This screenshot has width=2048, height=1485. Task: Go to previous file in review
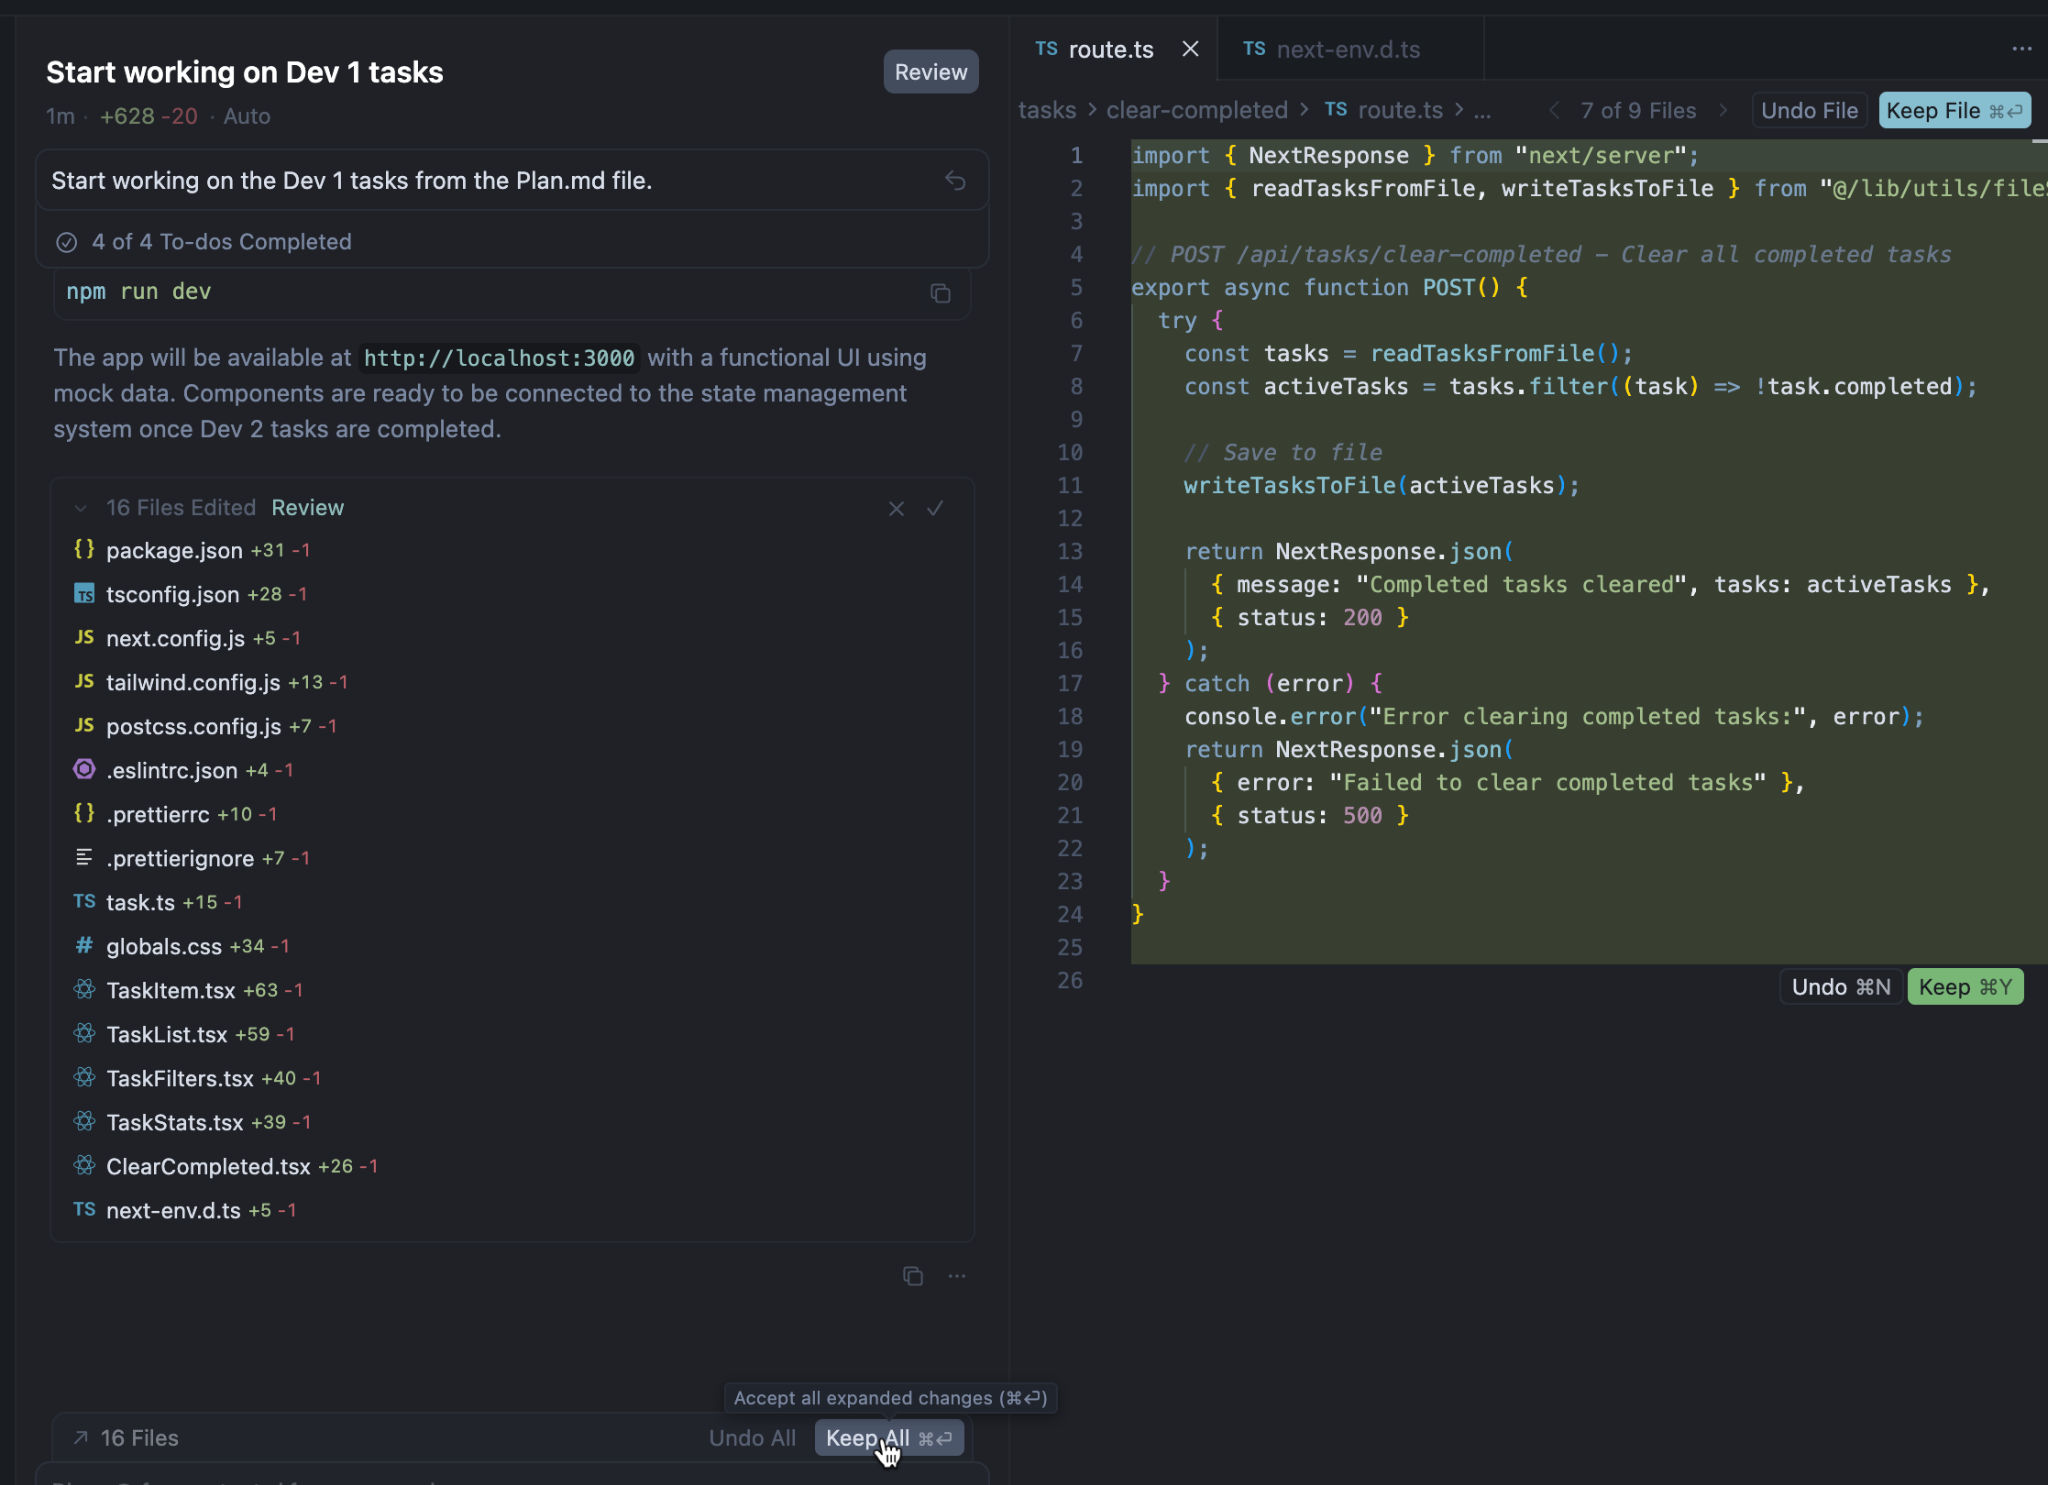(x=1554, y=111)
